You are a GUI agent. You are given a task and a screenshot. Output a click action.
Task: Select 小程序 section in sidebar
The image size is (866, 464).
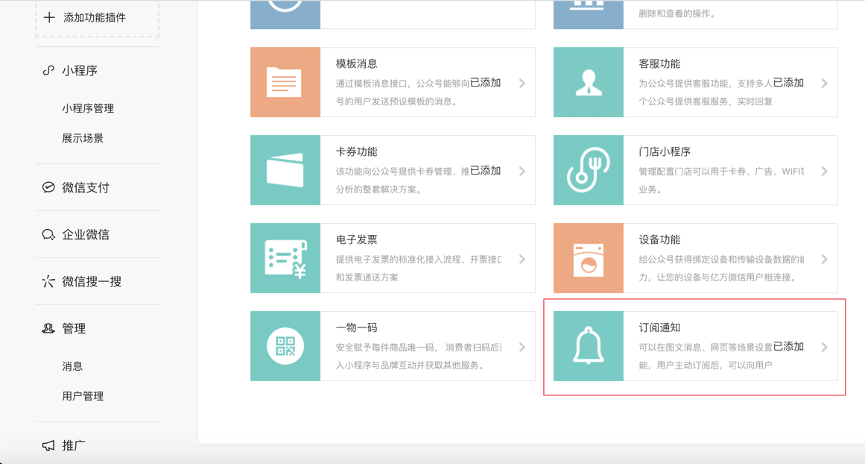pos(80,71)
